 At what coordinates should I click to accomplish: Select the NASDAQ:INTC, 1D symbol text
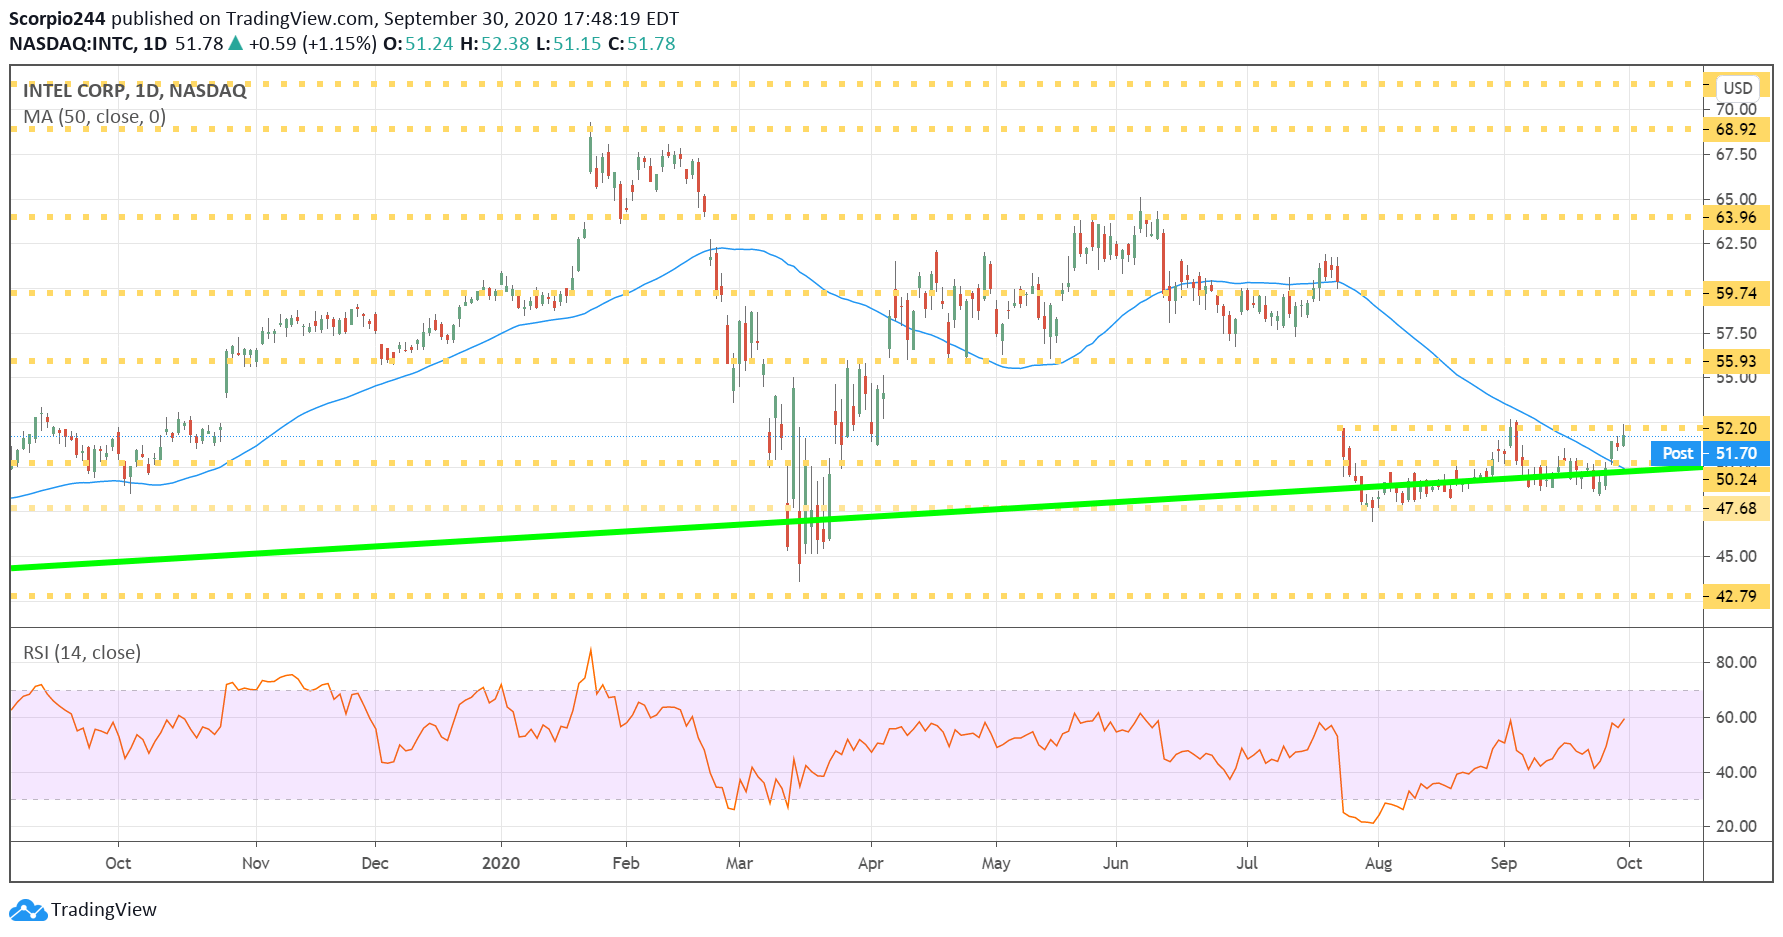pyautogui.click(x=88, y=44)
